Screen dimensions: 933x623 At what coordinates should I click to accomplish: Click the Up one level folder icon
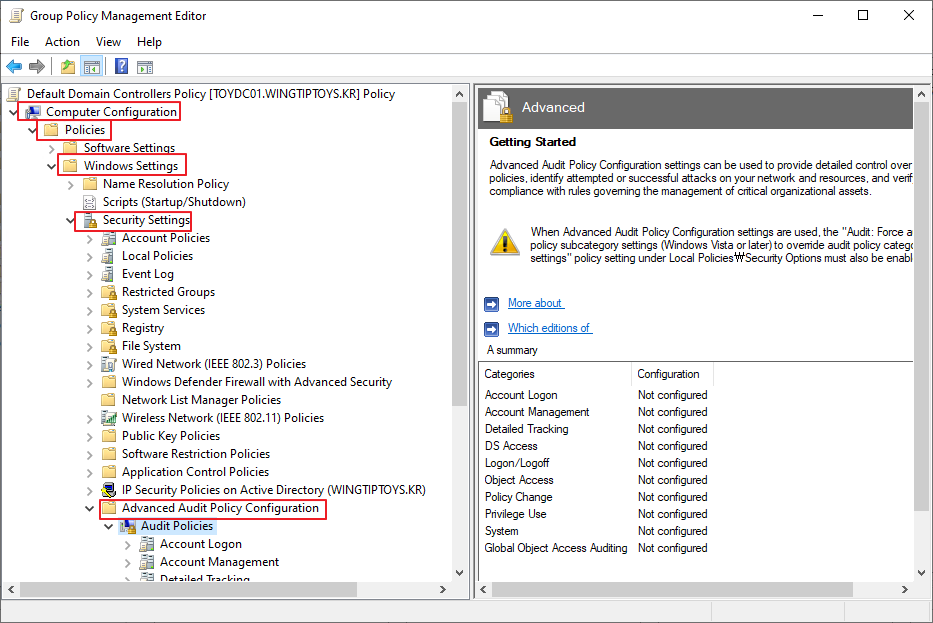tap(67, 66)
